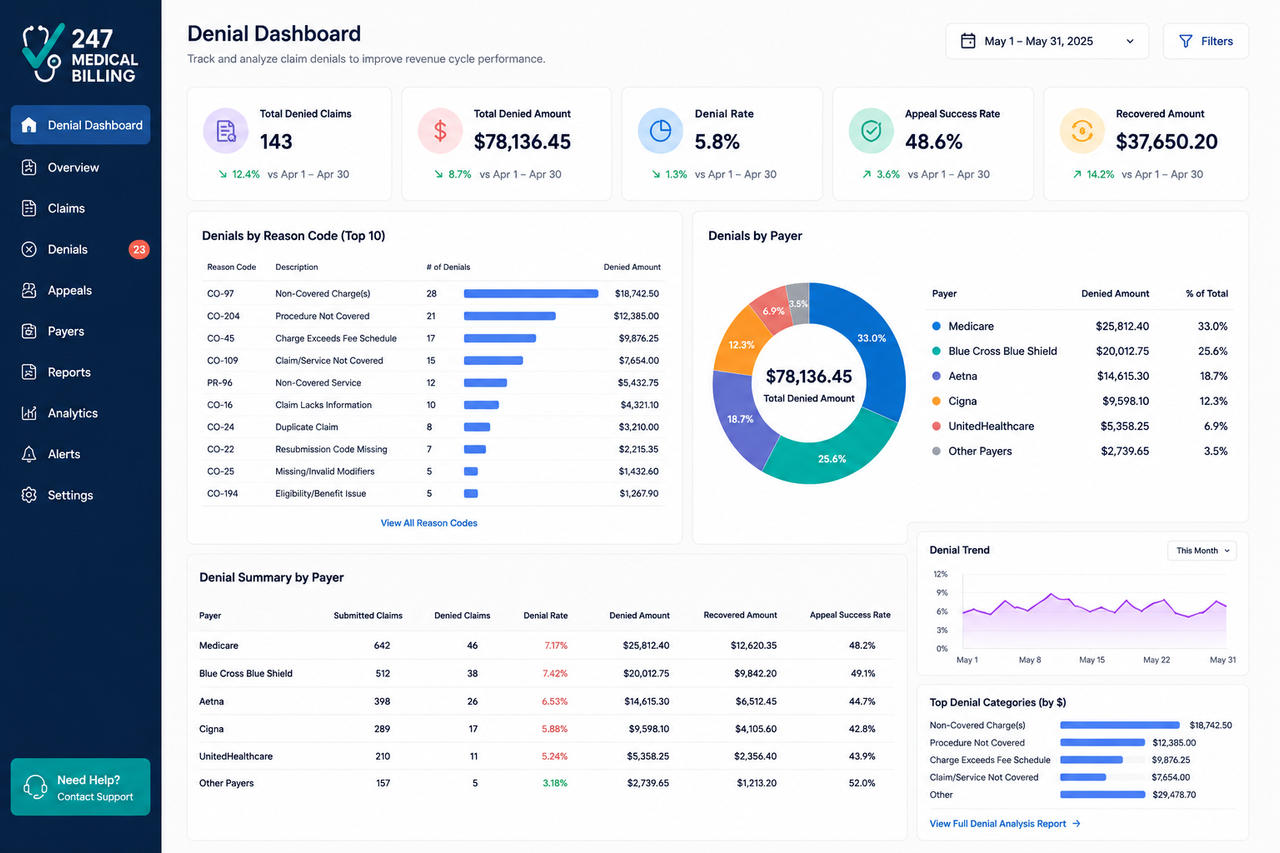Click the Filters button
Image resolution: width=1280 pixels, height=853 pixels.
coord(1205,41)
